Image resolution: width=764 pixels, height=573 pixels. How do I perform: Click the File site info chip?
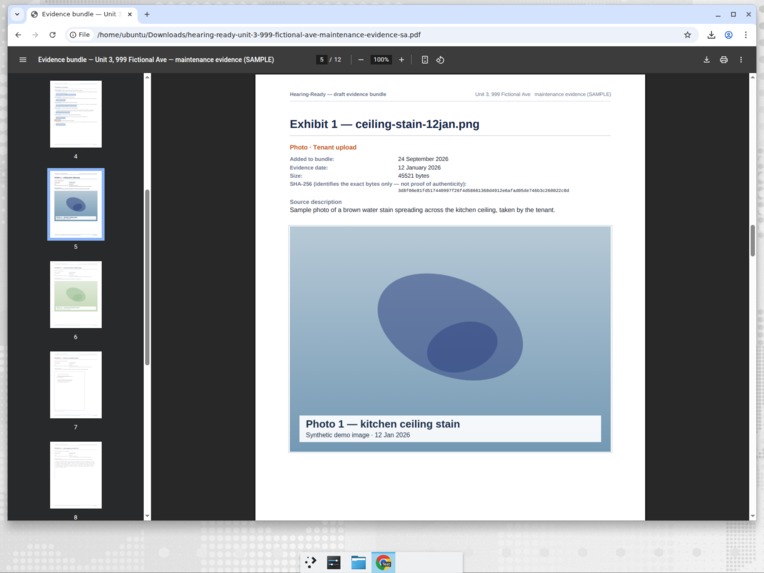point(79,35)
